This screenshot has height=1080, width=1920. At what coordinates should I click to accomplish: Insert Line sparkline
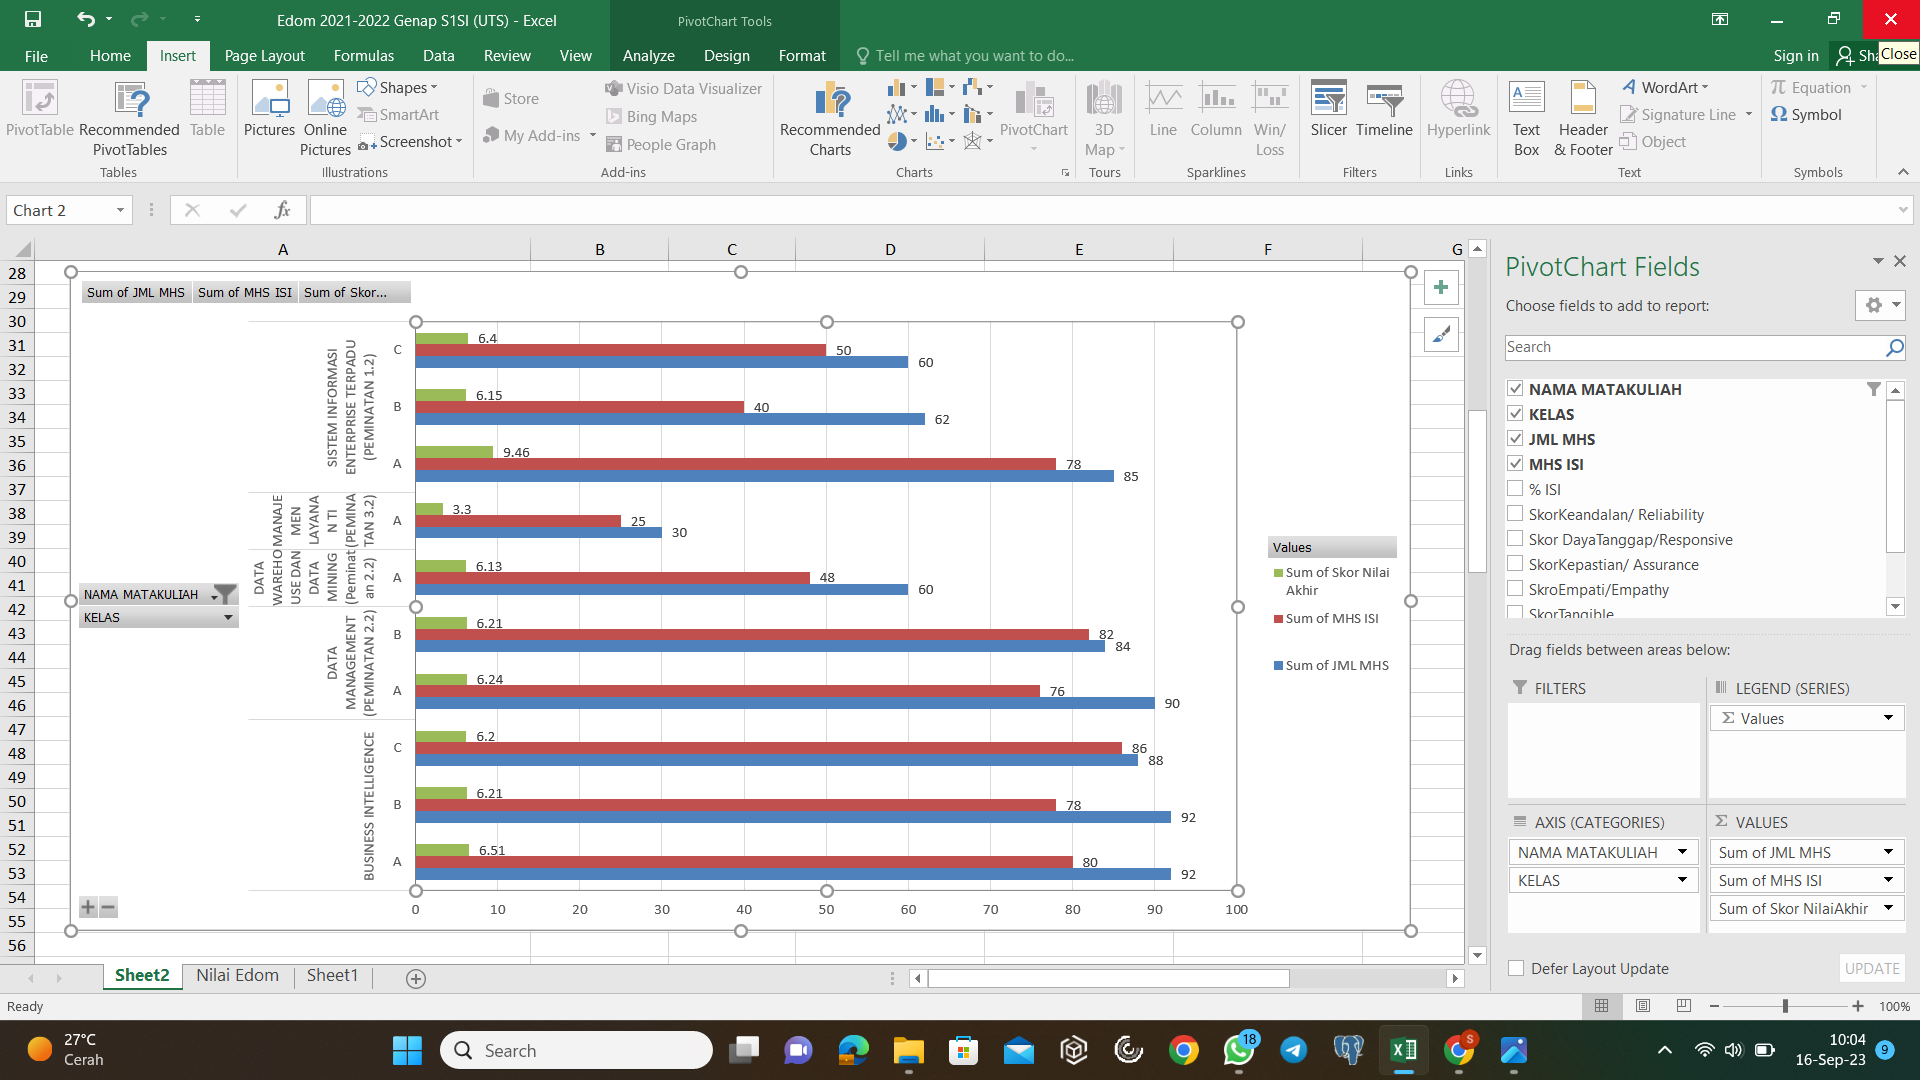pyautogui.click(x=1164, y=108)
